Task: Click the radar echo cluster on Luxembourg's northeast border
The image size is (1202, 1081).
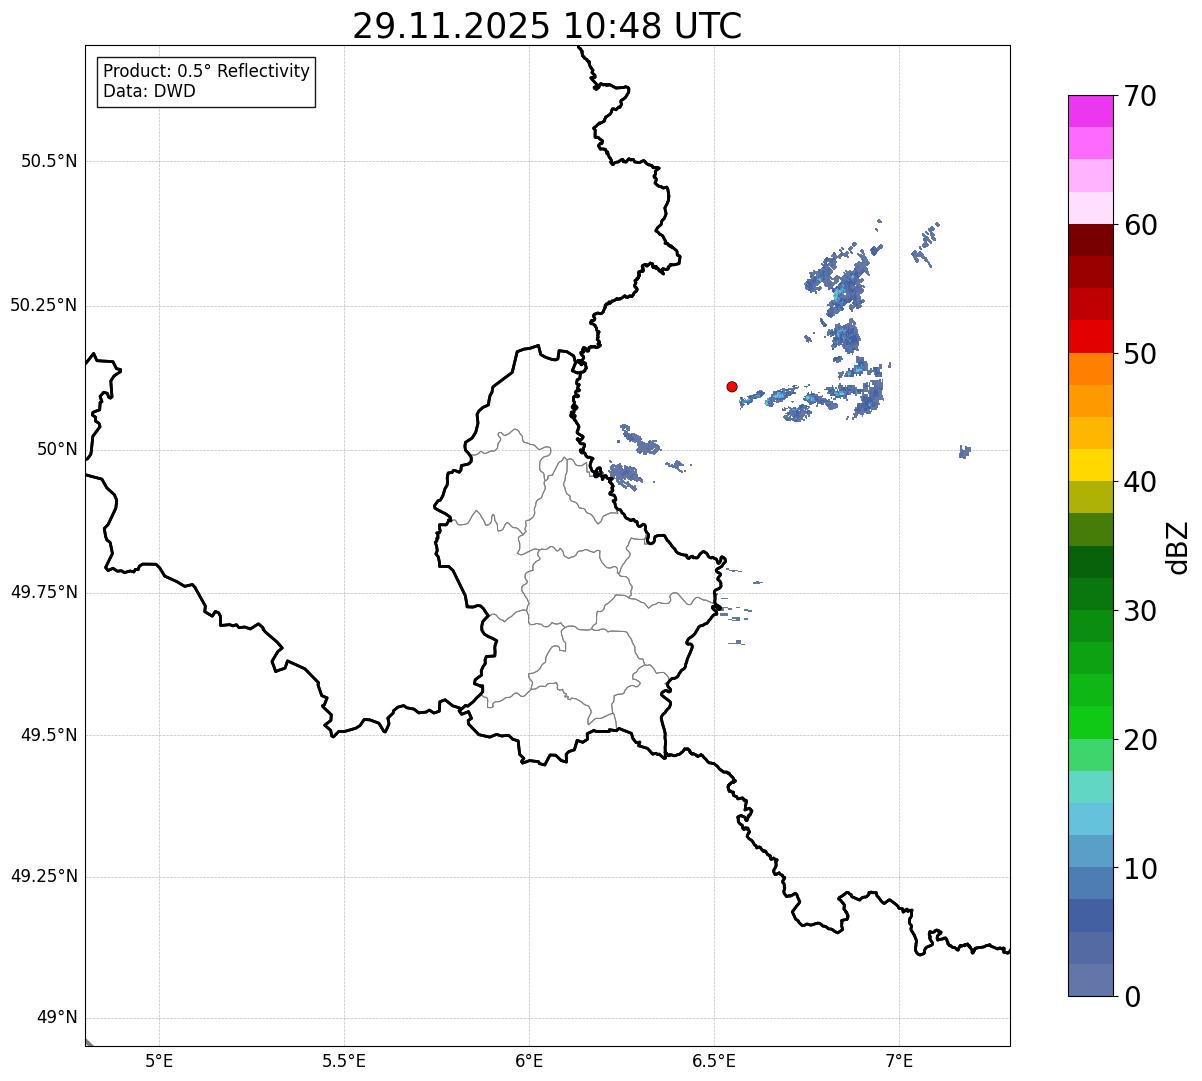Action: tap(626, 475)
